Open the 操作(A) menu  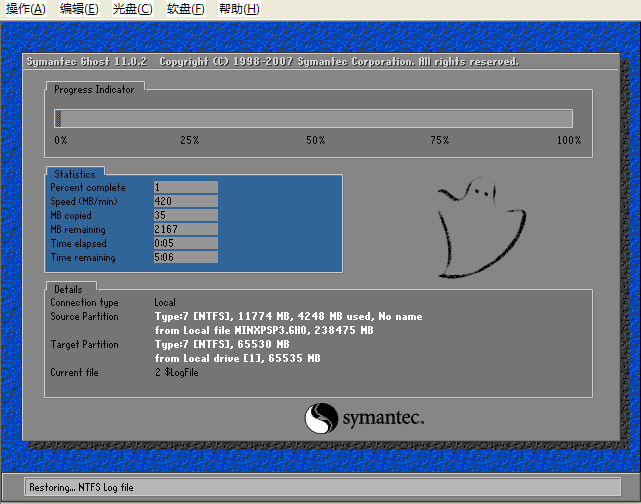(x=26, y=9)
